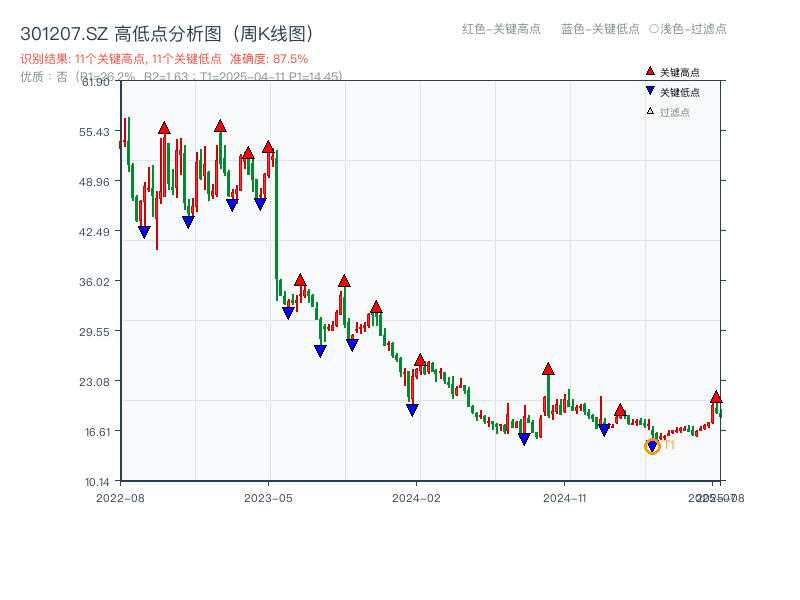Click the first blue triangle below 2022-08 peak
Image resolution: width=800 pixels, height=600 pixels.
click(144, 229)
